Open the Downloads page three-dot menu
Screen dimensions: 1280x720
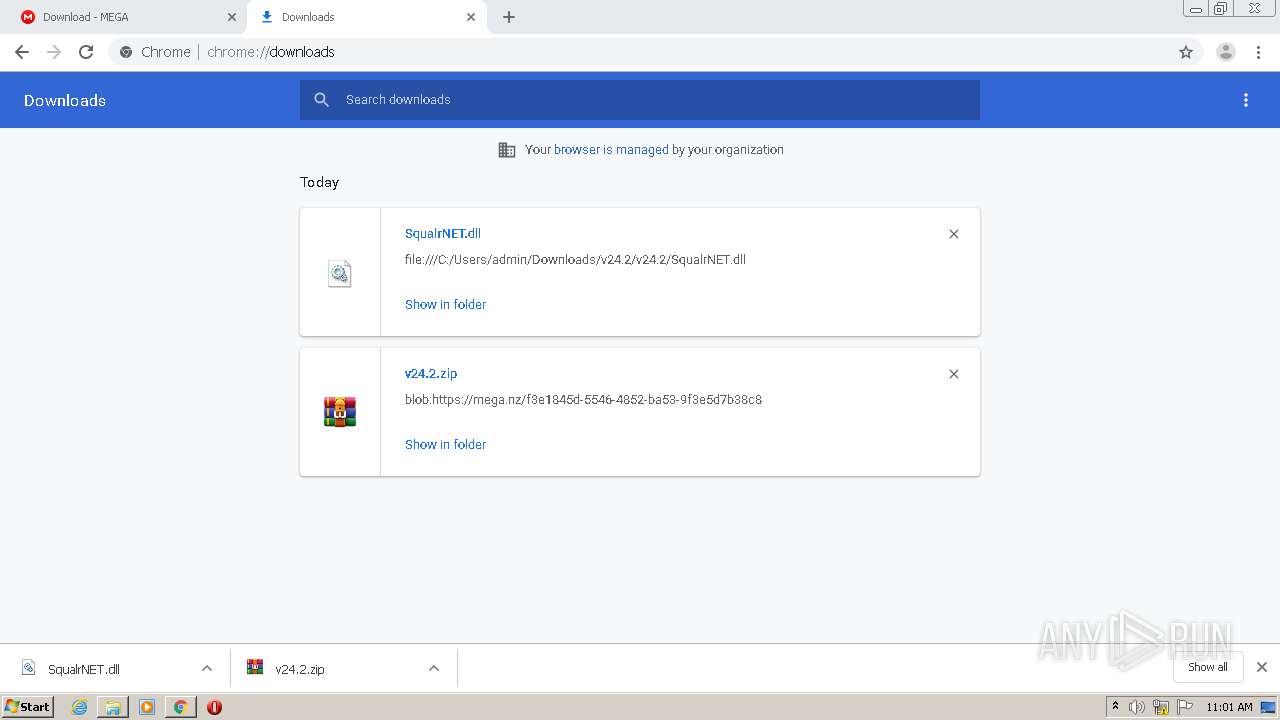tap(1246, 100)
